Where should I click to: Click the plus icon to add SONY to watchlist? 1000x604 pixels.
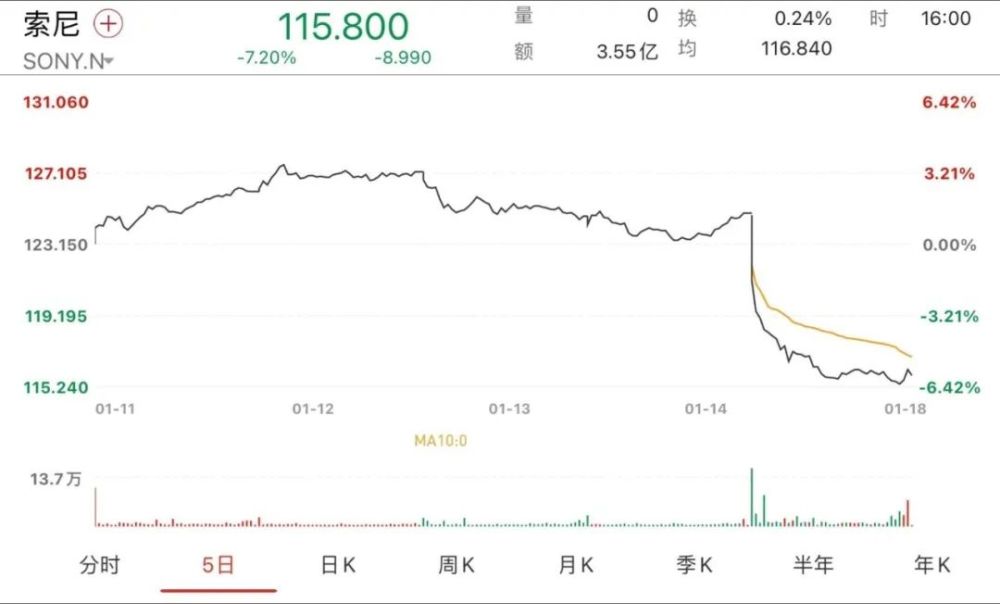pos(107,22)
